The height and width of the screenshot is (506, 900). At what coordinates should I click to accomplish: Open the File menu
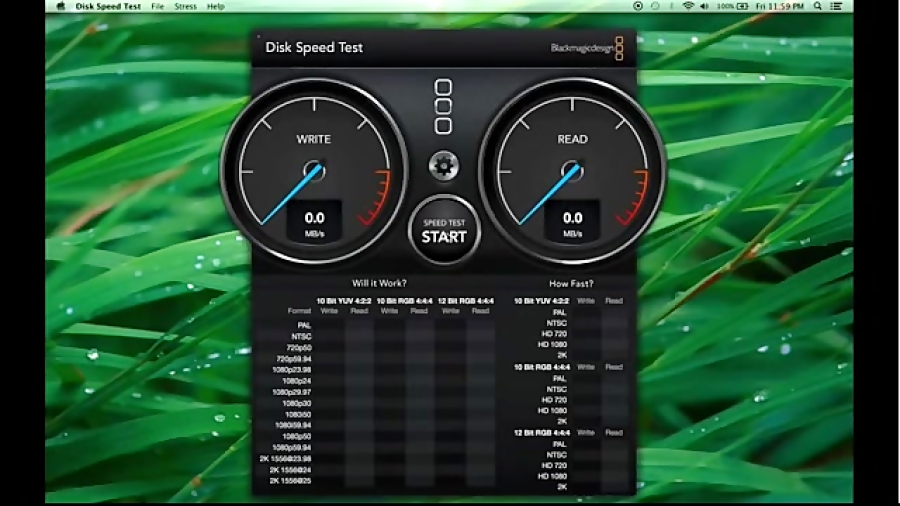(x=157, y=6)
